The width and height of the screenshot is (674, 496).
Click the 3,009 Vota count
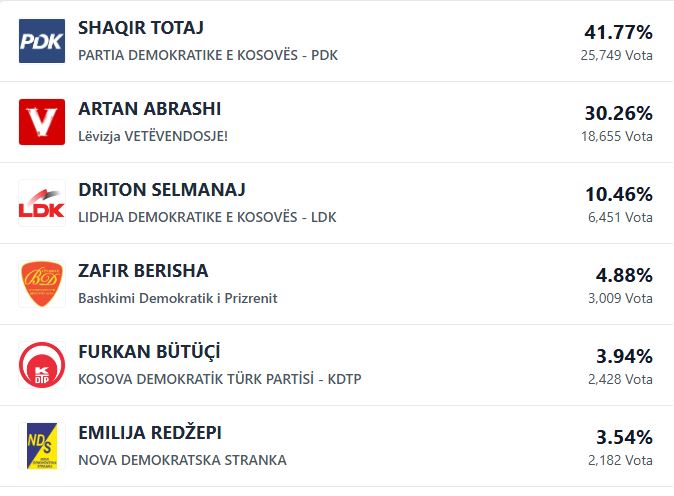coord(620,298)
